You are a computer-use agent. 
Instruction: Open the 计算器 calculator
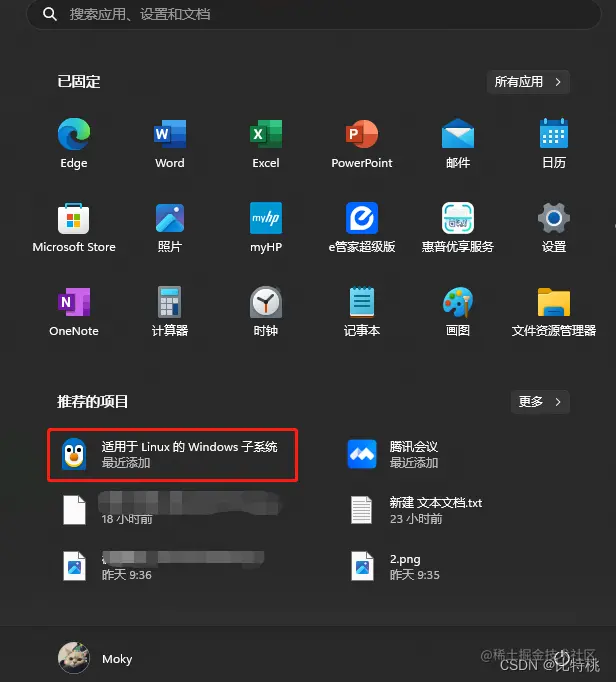click(170, 312)
